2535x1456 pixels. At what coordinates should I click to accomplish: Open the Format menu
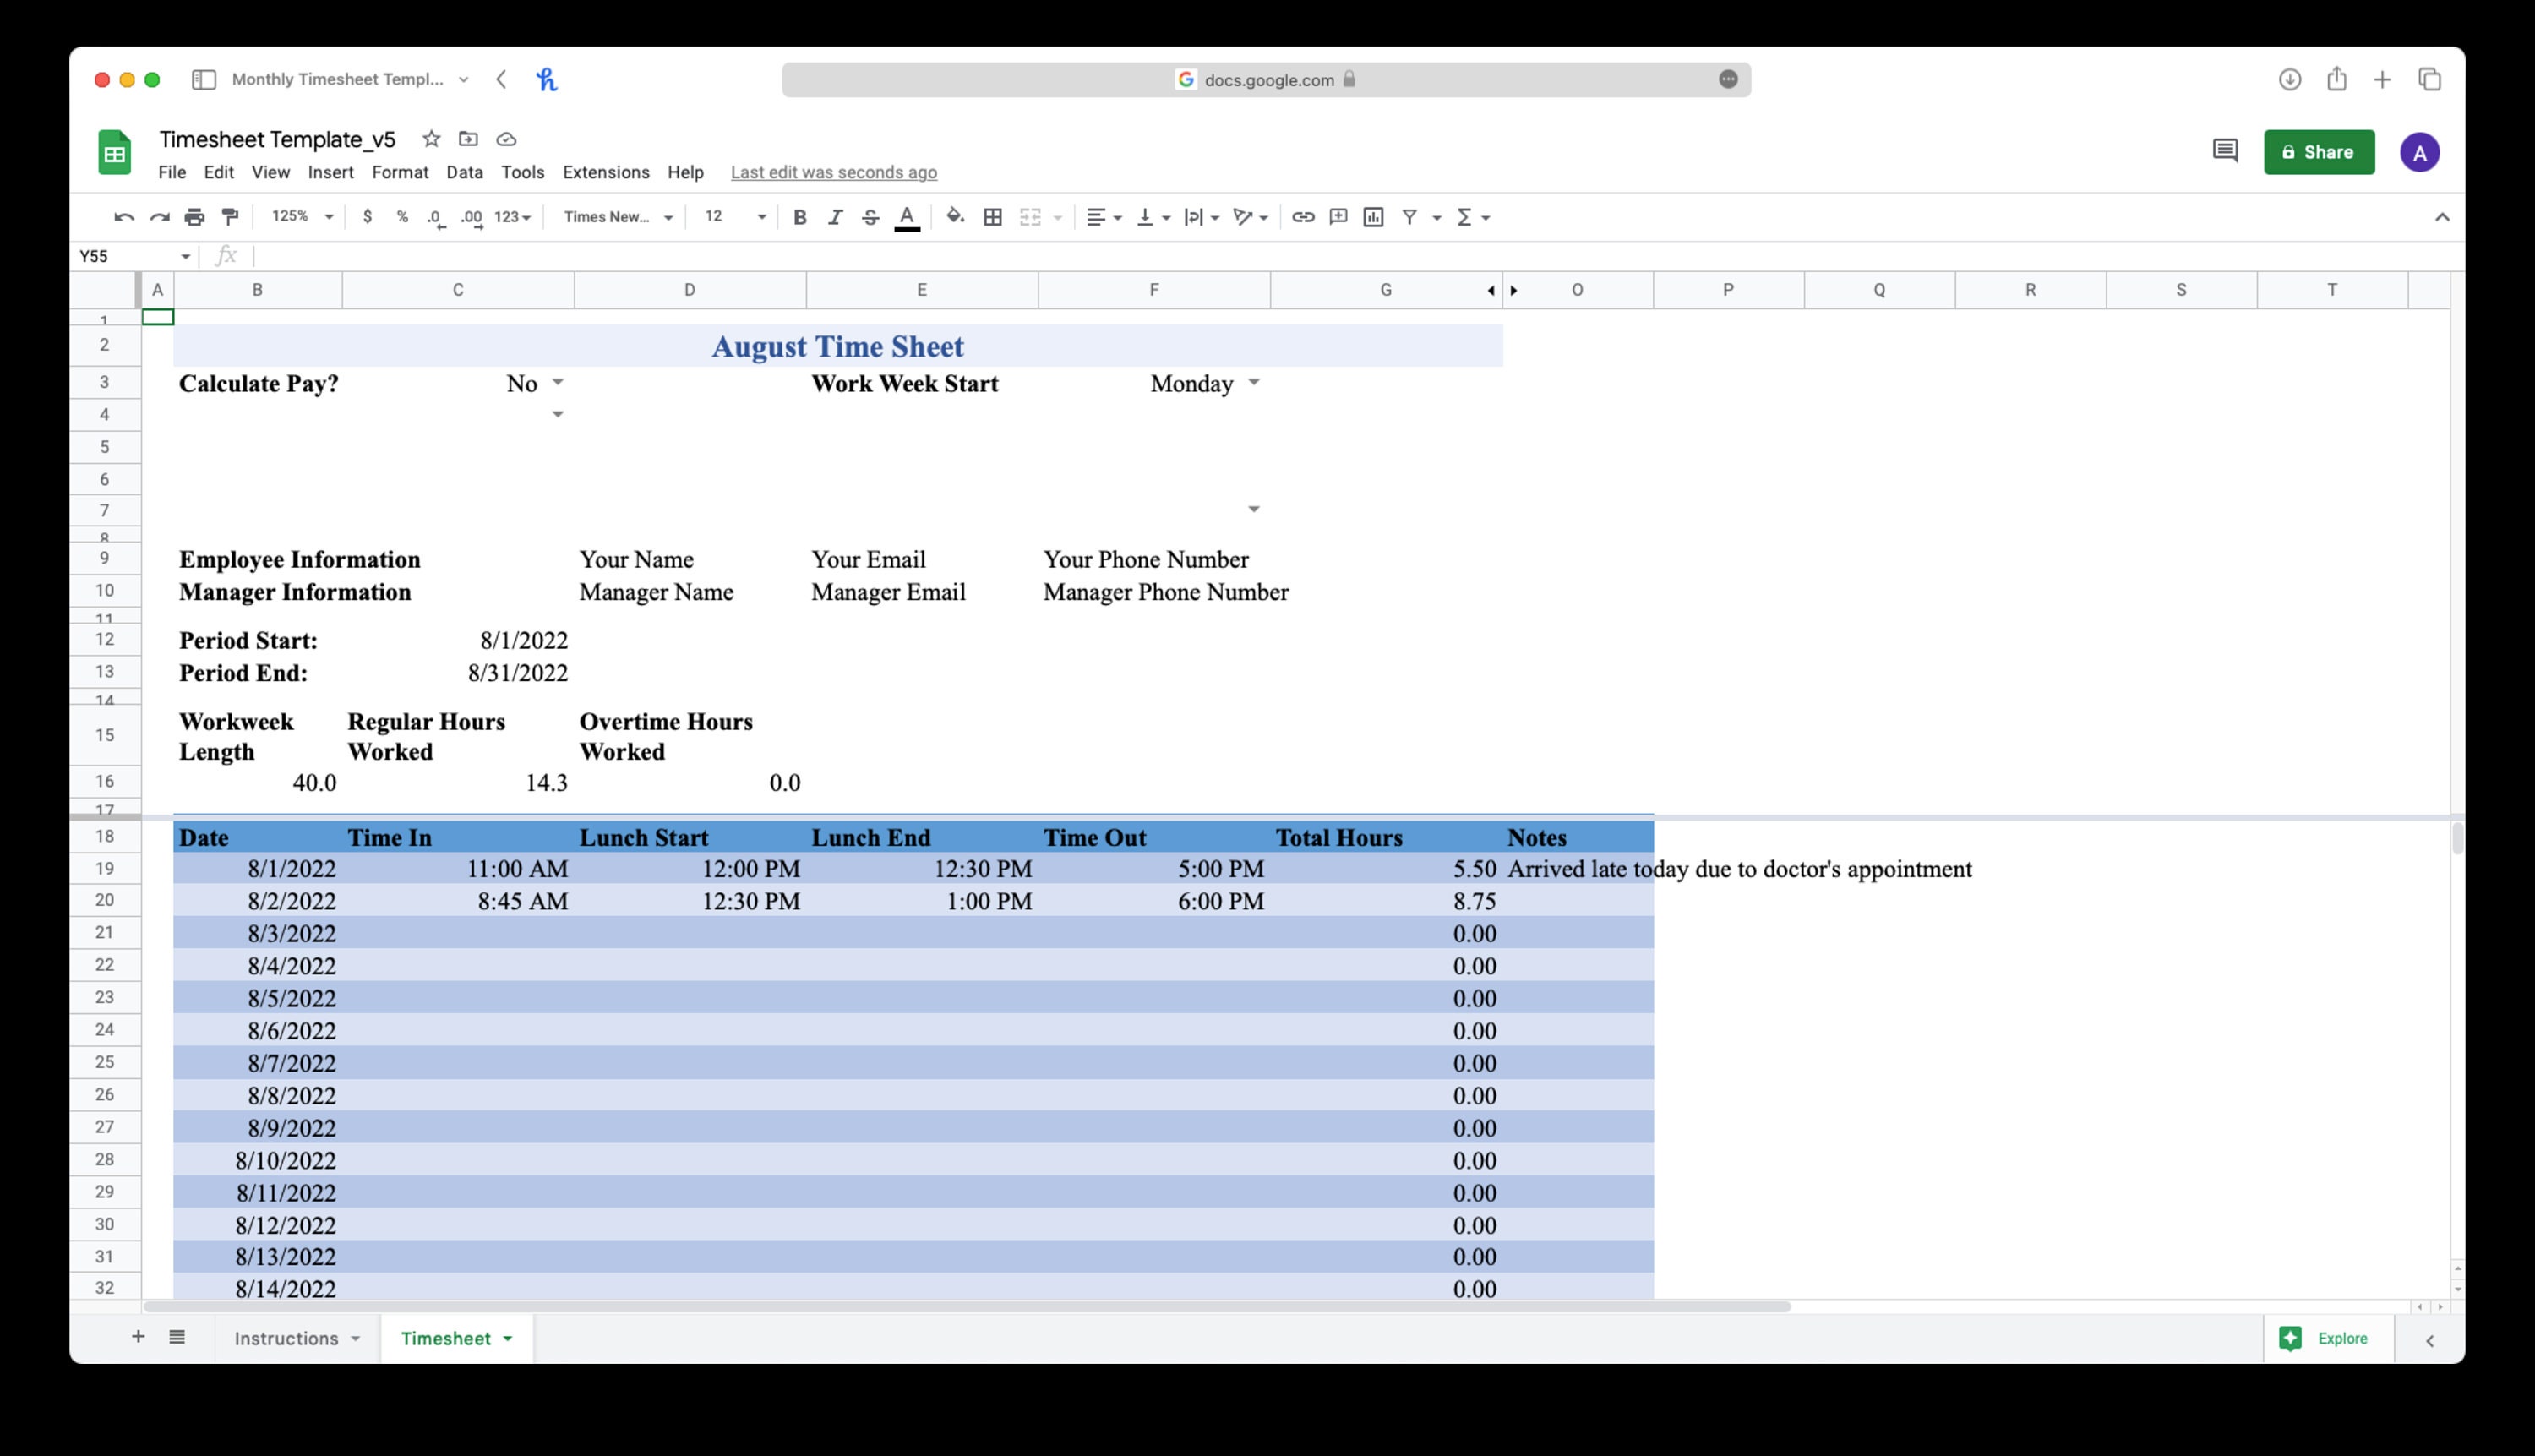click(400, 172)
